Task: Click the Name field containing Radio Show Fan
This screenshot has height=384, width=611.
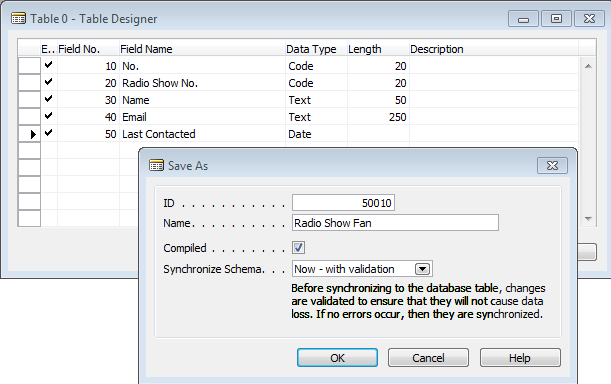Action: (395, 223)
